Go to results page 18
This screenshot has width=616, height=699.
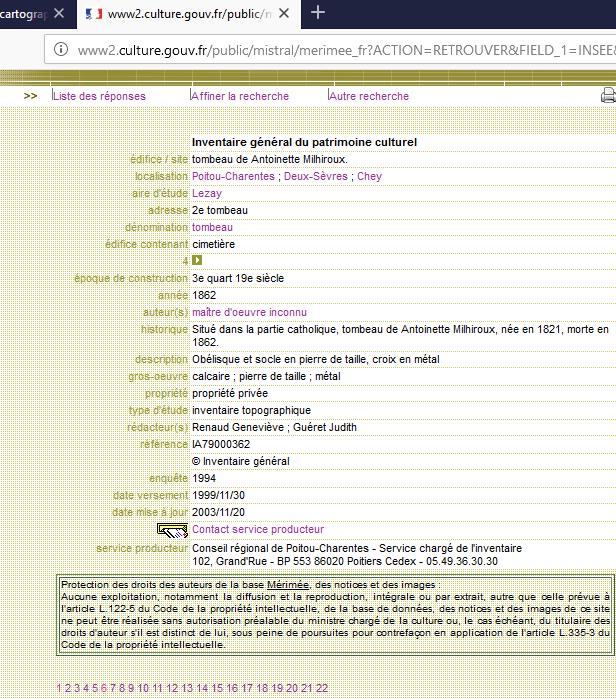pos(263,688)
